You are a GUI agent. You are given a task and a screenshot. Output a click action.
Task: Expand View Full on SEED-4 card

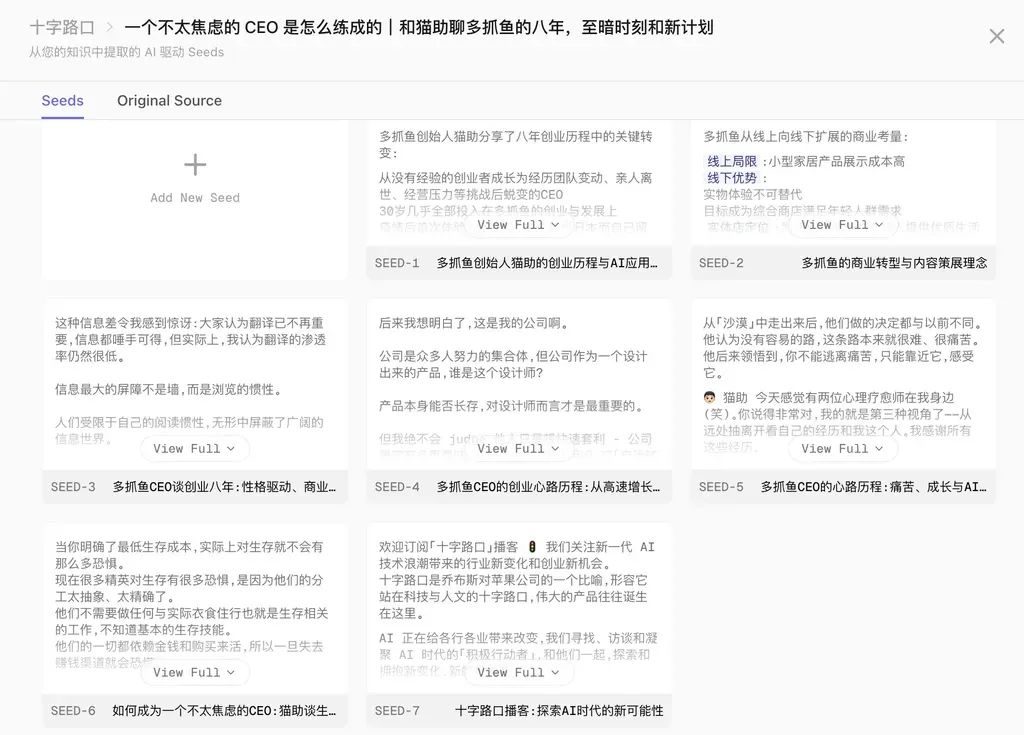pos(519,449)
